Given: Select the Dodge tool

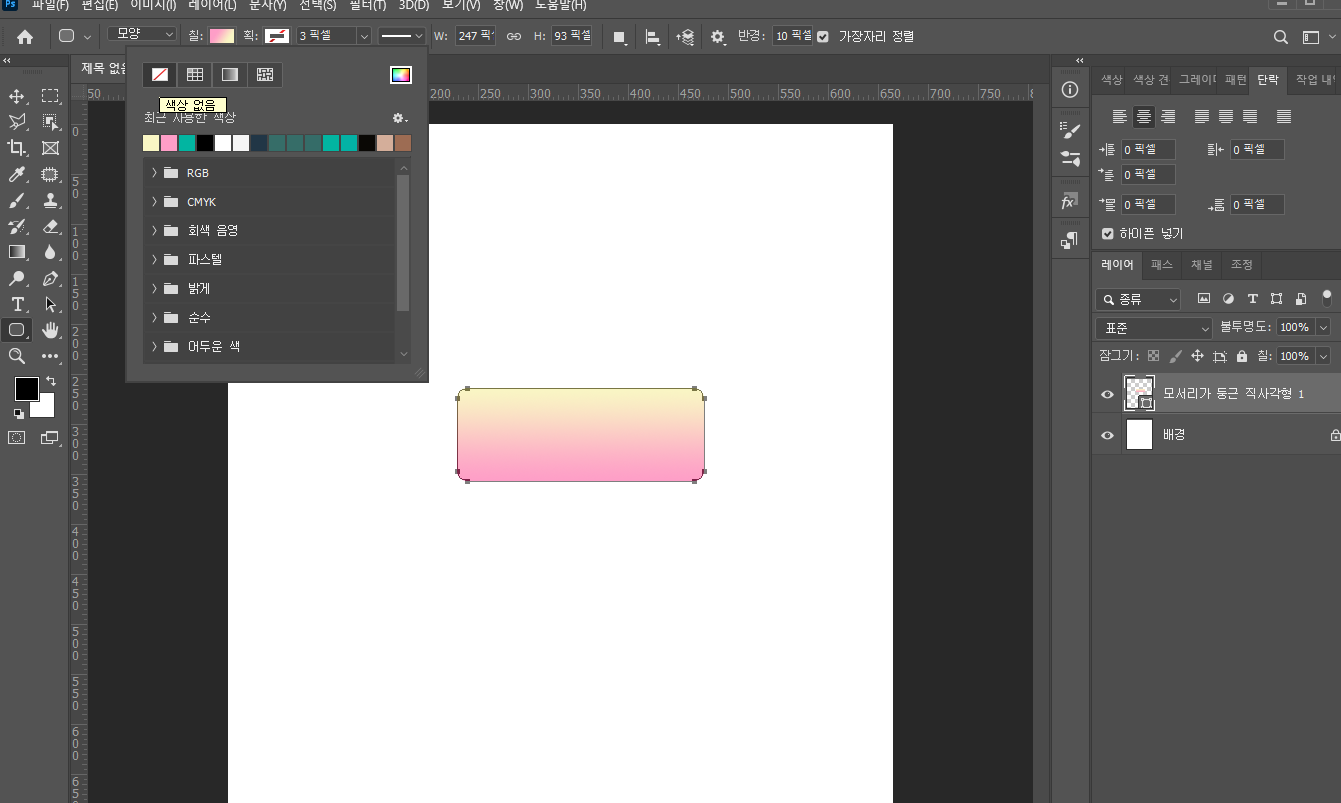Looking at the screenshot, I should (x=17, y=278).
